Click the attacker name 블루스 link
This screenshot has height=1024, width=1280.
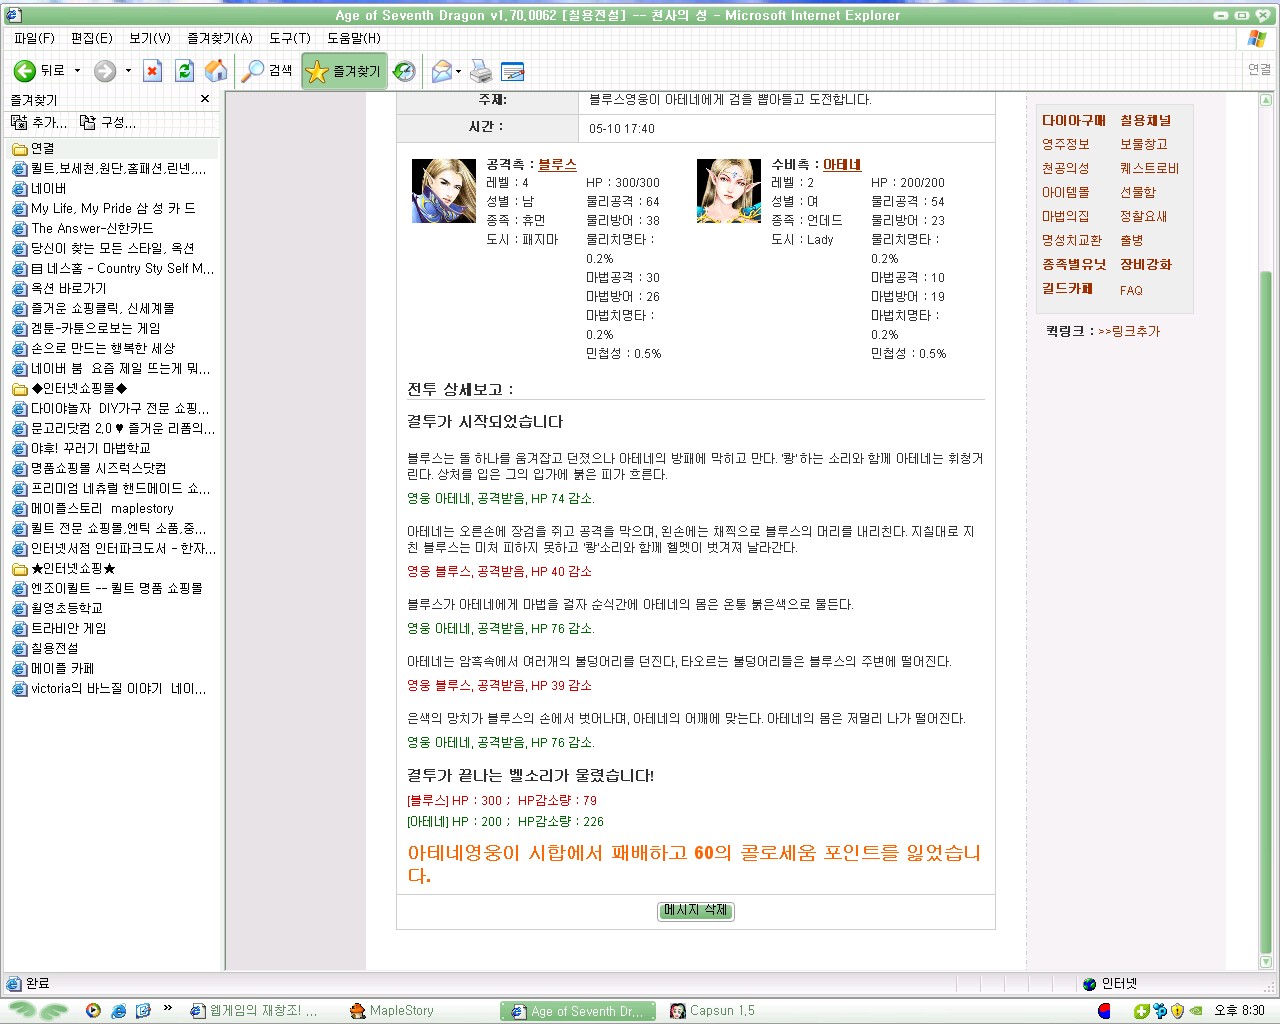click(x=557, y=164)
